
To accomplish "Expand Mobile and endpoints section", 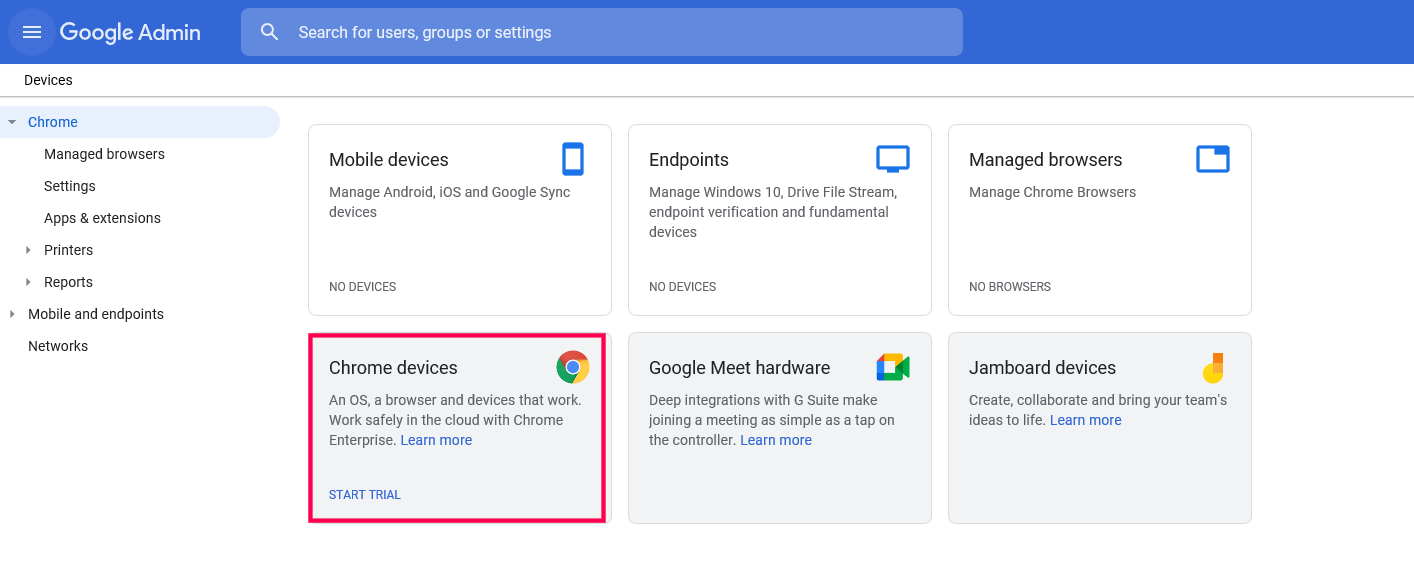I will pos(12,314).
